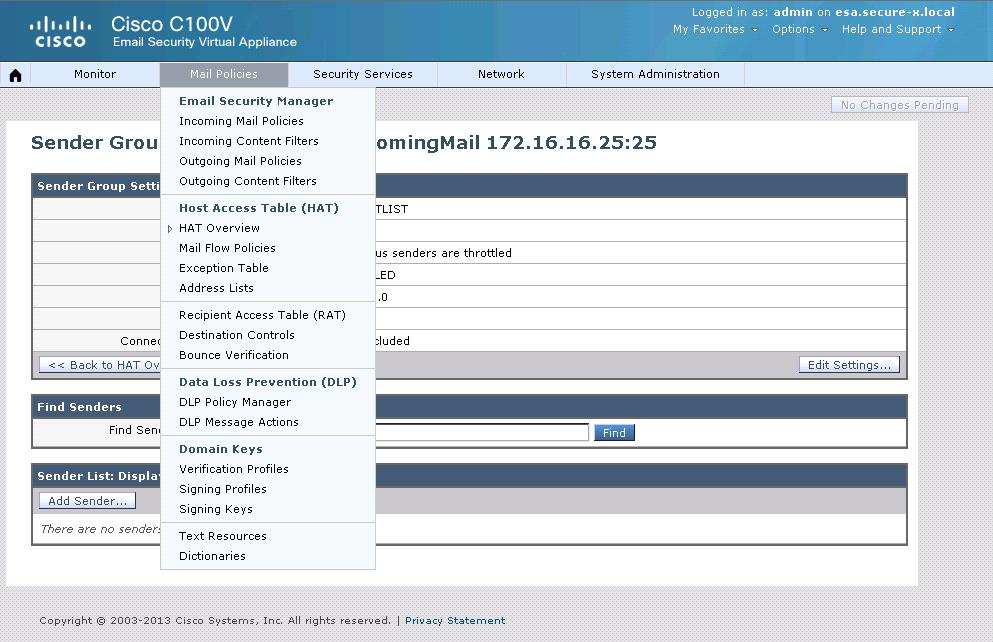Open Text Resources

click(223, 536)
